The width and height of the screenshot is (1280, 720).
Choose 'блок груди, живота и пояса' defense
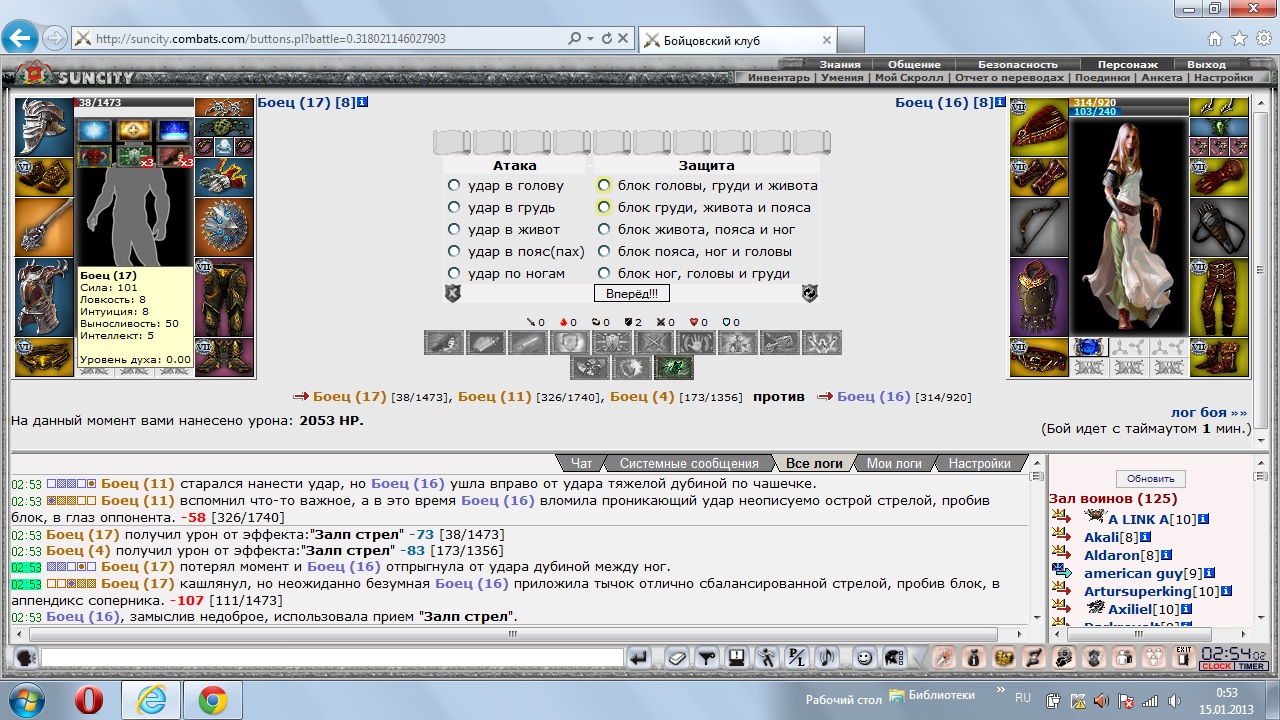[604, 207]
